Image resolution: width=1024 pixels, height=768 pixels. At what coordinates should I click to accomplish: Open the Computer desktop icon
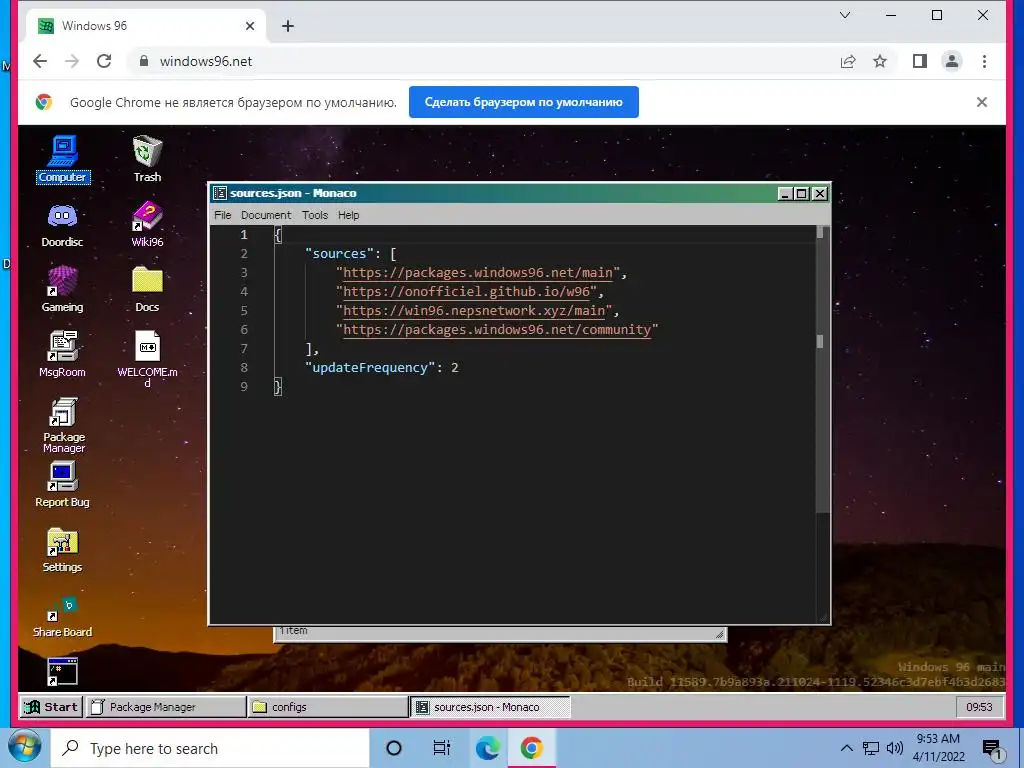coord(63,159)
